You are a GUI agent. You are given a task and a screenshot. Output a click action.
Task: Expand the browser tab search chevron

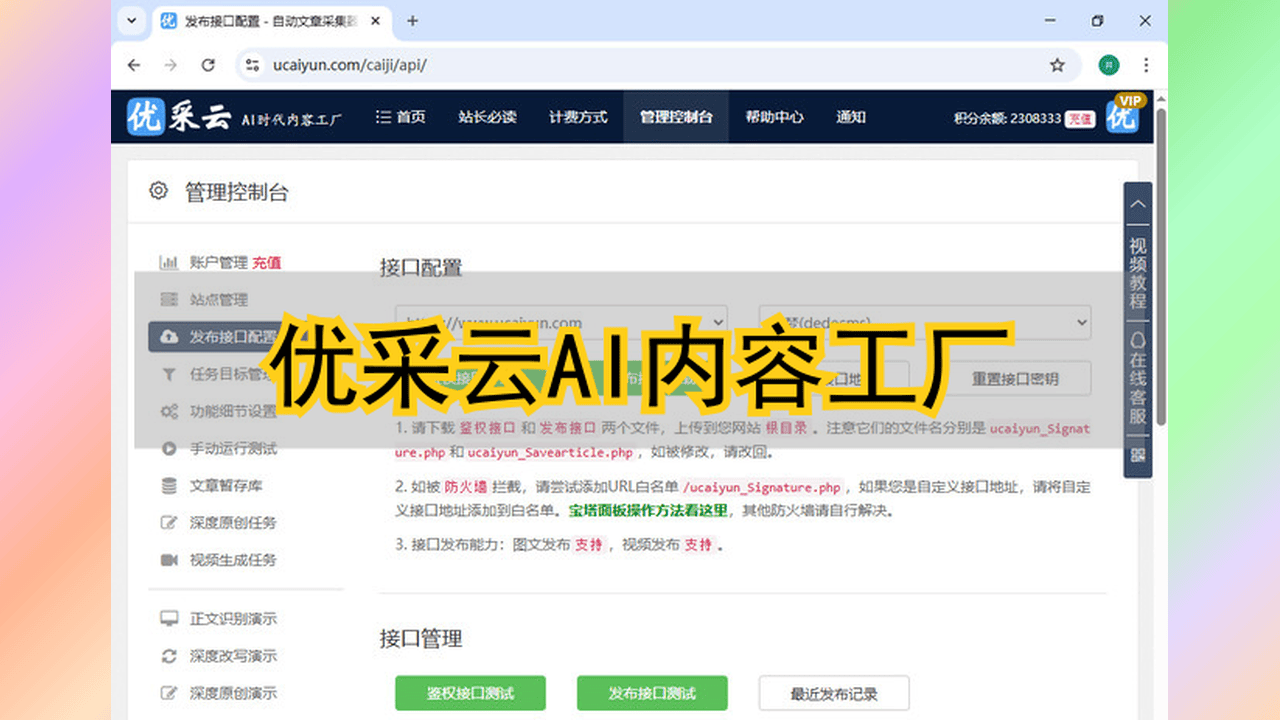coord(131,21)
